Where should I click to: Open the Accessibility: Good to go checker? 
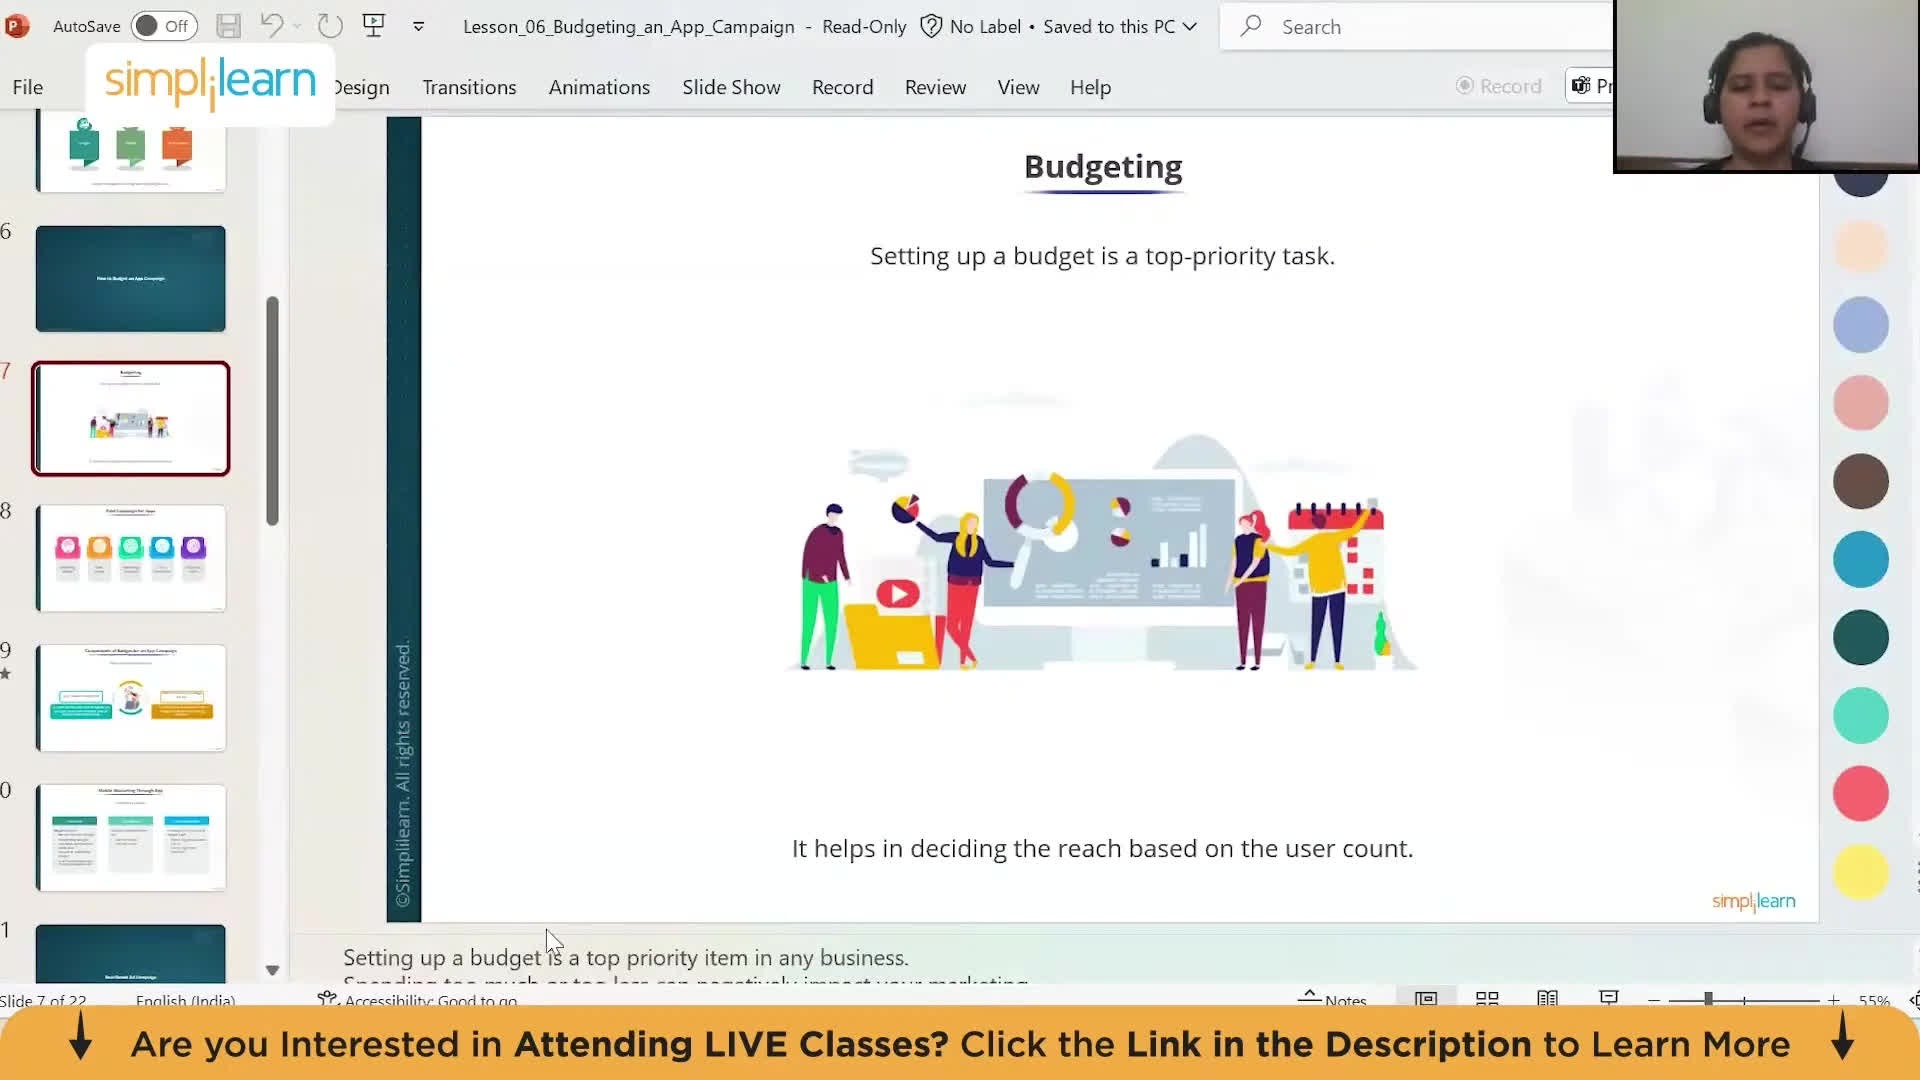click(418, 999)
